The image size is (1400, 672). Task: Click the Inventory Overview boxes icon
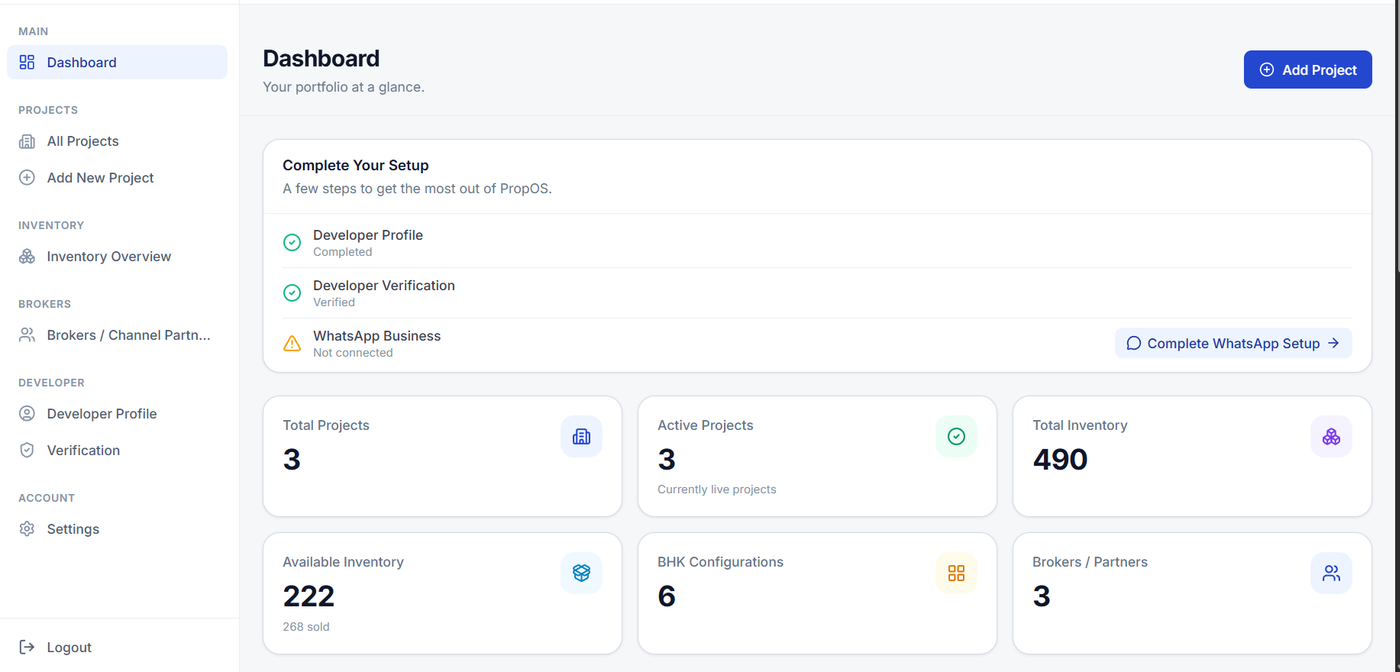tap(27, 256)
